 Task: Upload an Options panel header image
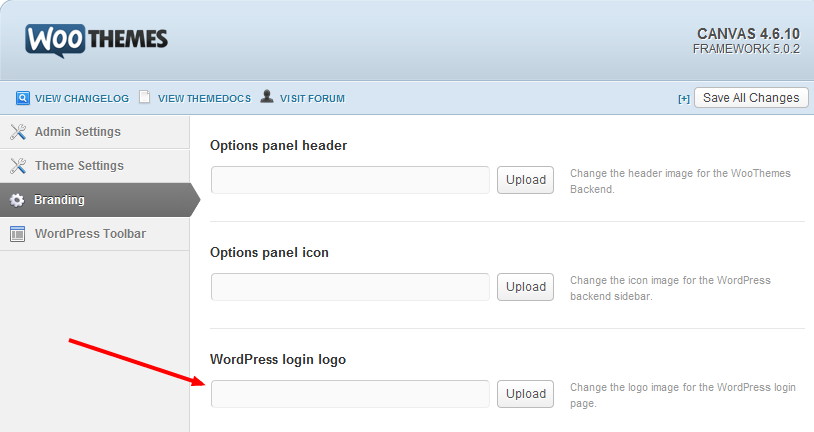tap(525, 180)
